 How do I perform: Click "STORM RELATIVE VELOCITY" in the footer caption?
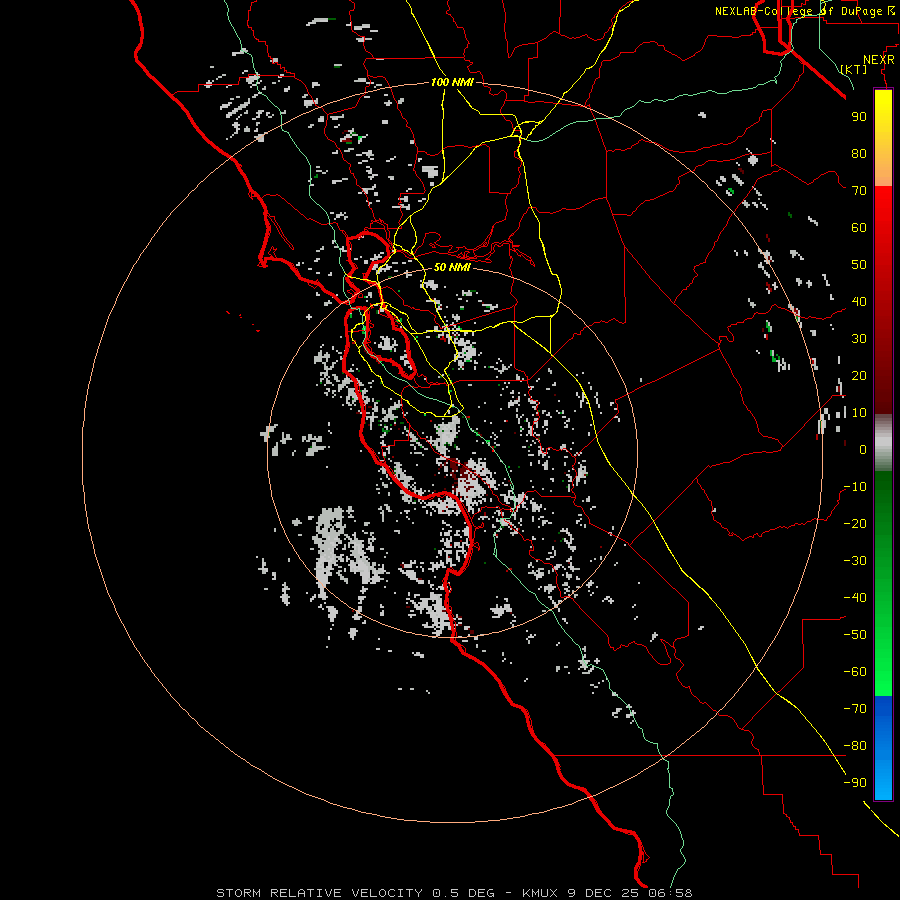tap(319, 893)
